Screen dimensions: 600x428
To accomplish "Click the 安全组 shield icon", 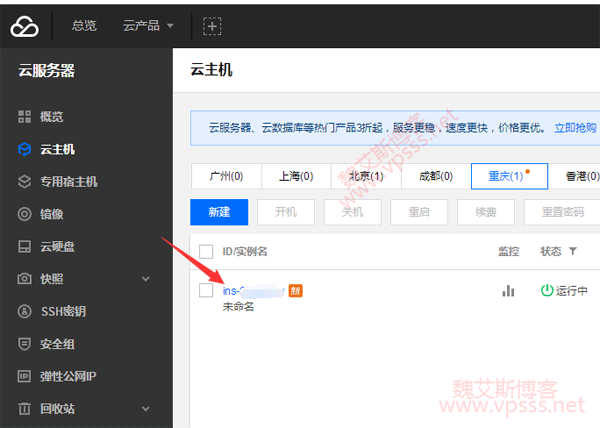I will (24, 344).
